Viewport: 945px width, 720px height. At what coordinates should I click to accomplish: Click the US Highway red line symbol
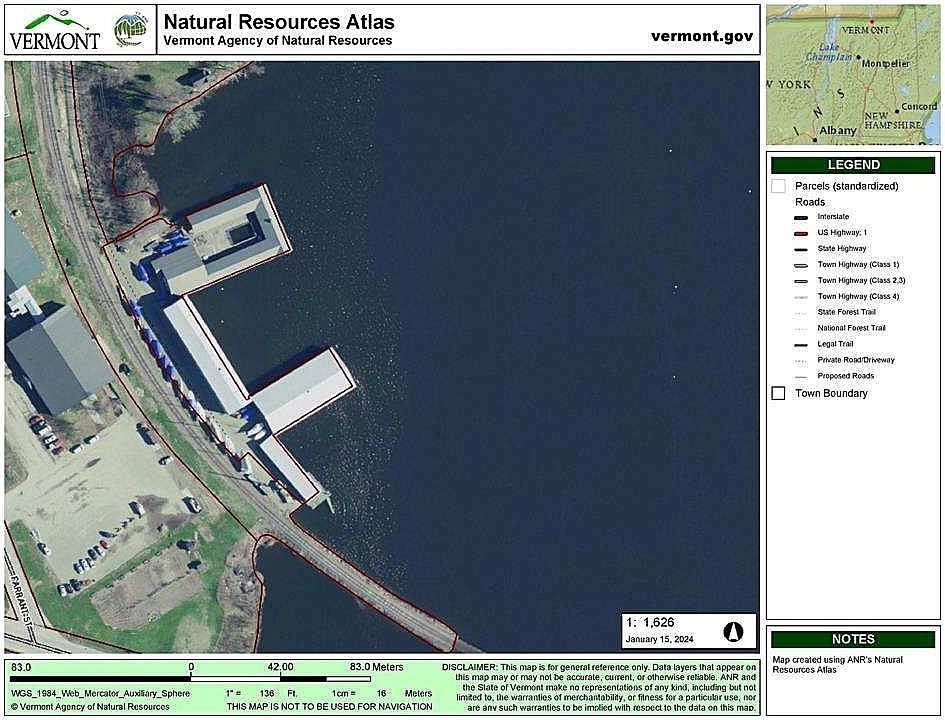point(801,233)
